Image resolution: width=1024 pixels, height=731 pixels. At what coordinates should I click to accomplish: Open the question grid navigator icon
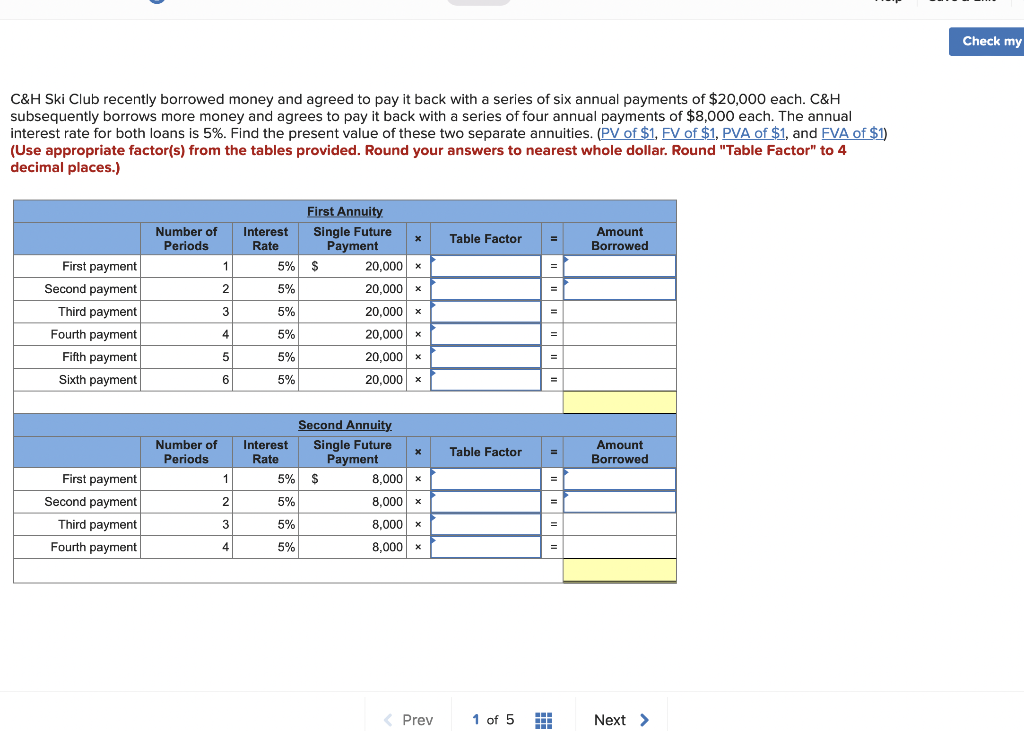tap(543, 720)
